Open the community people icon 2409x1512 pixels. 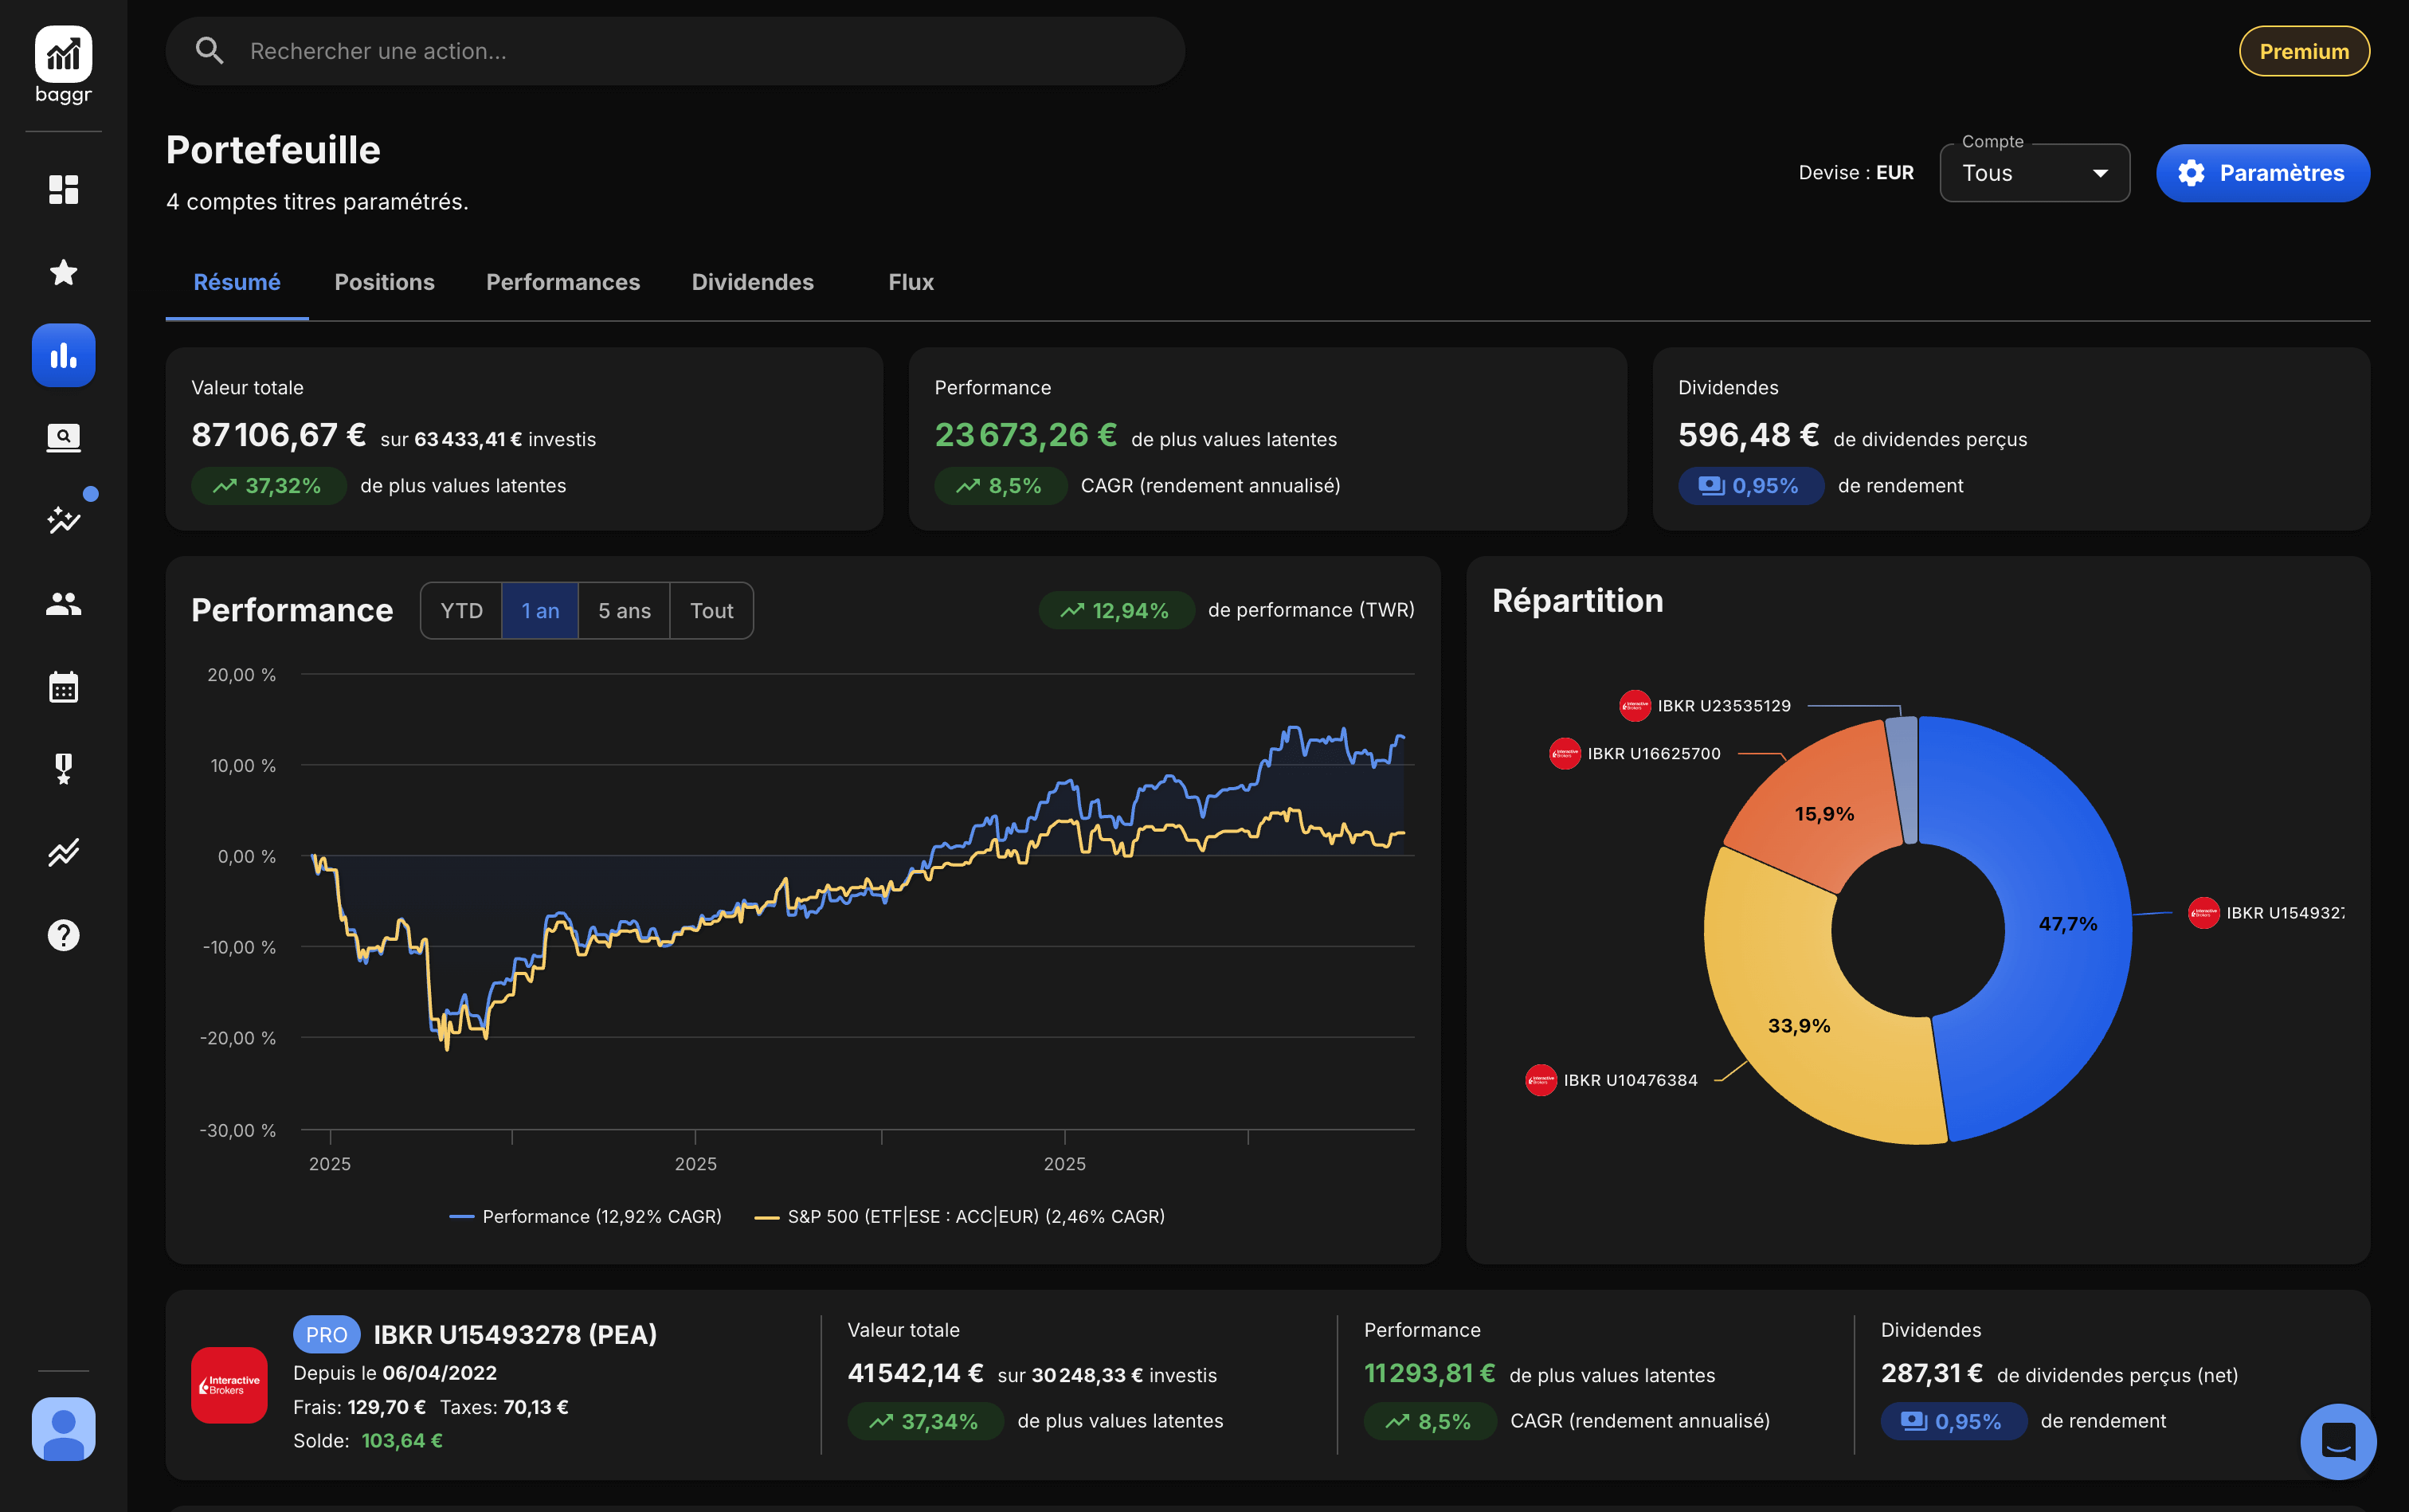click(63, 603)
